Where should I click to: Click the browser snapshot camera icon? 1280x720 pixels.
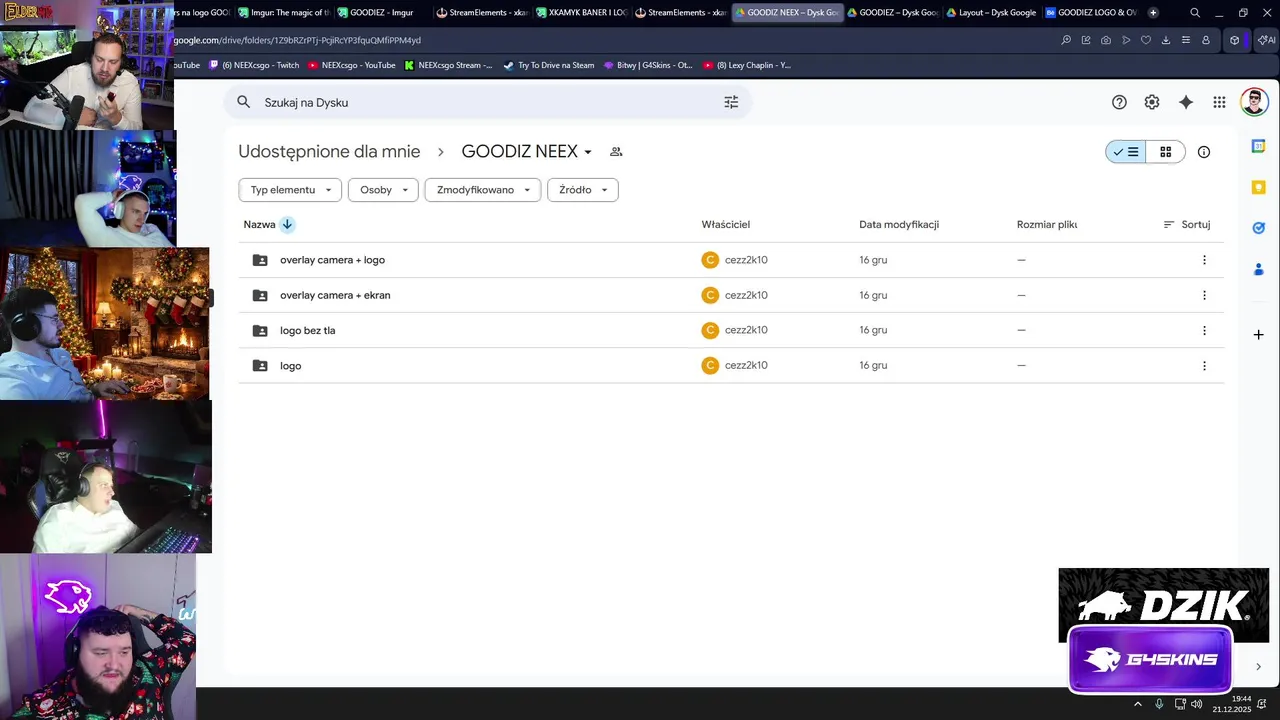coord(1106,40)
